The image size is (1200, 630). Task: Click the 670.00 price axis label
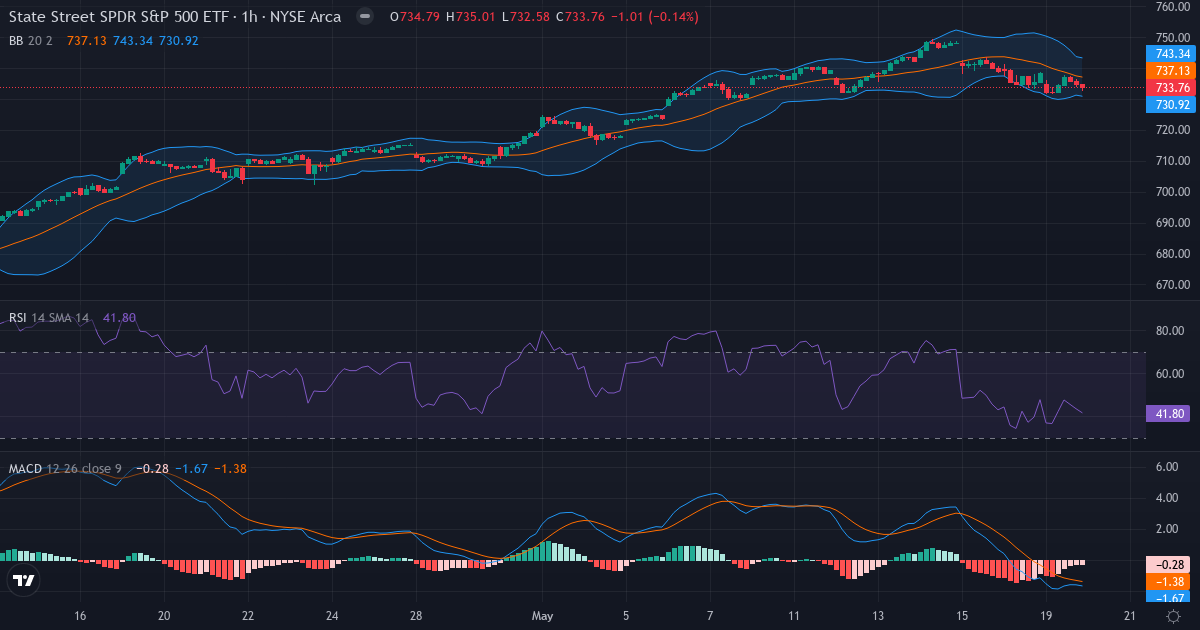tap(1171, 285)
